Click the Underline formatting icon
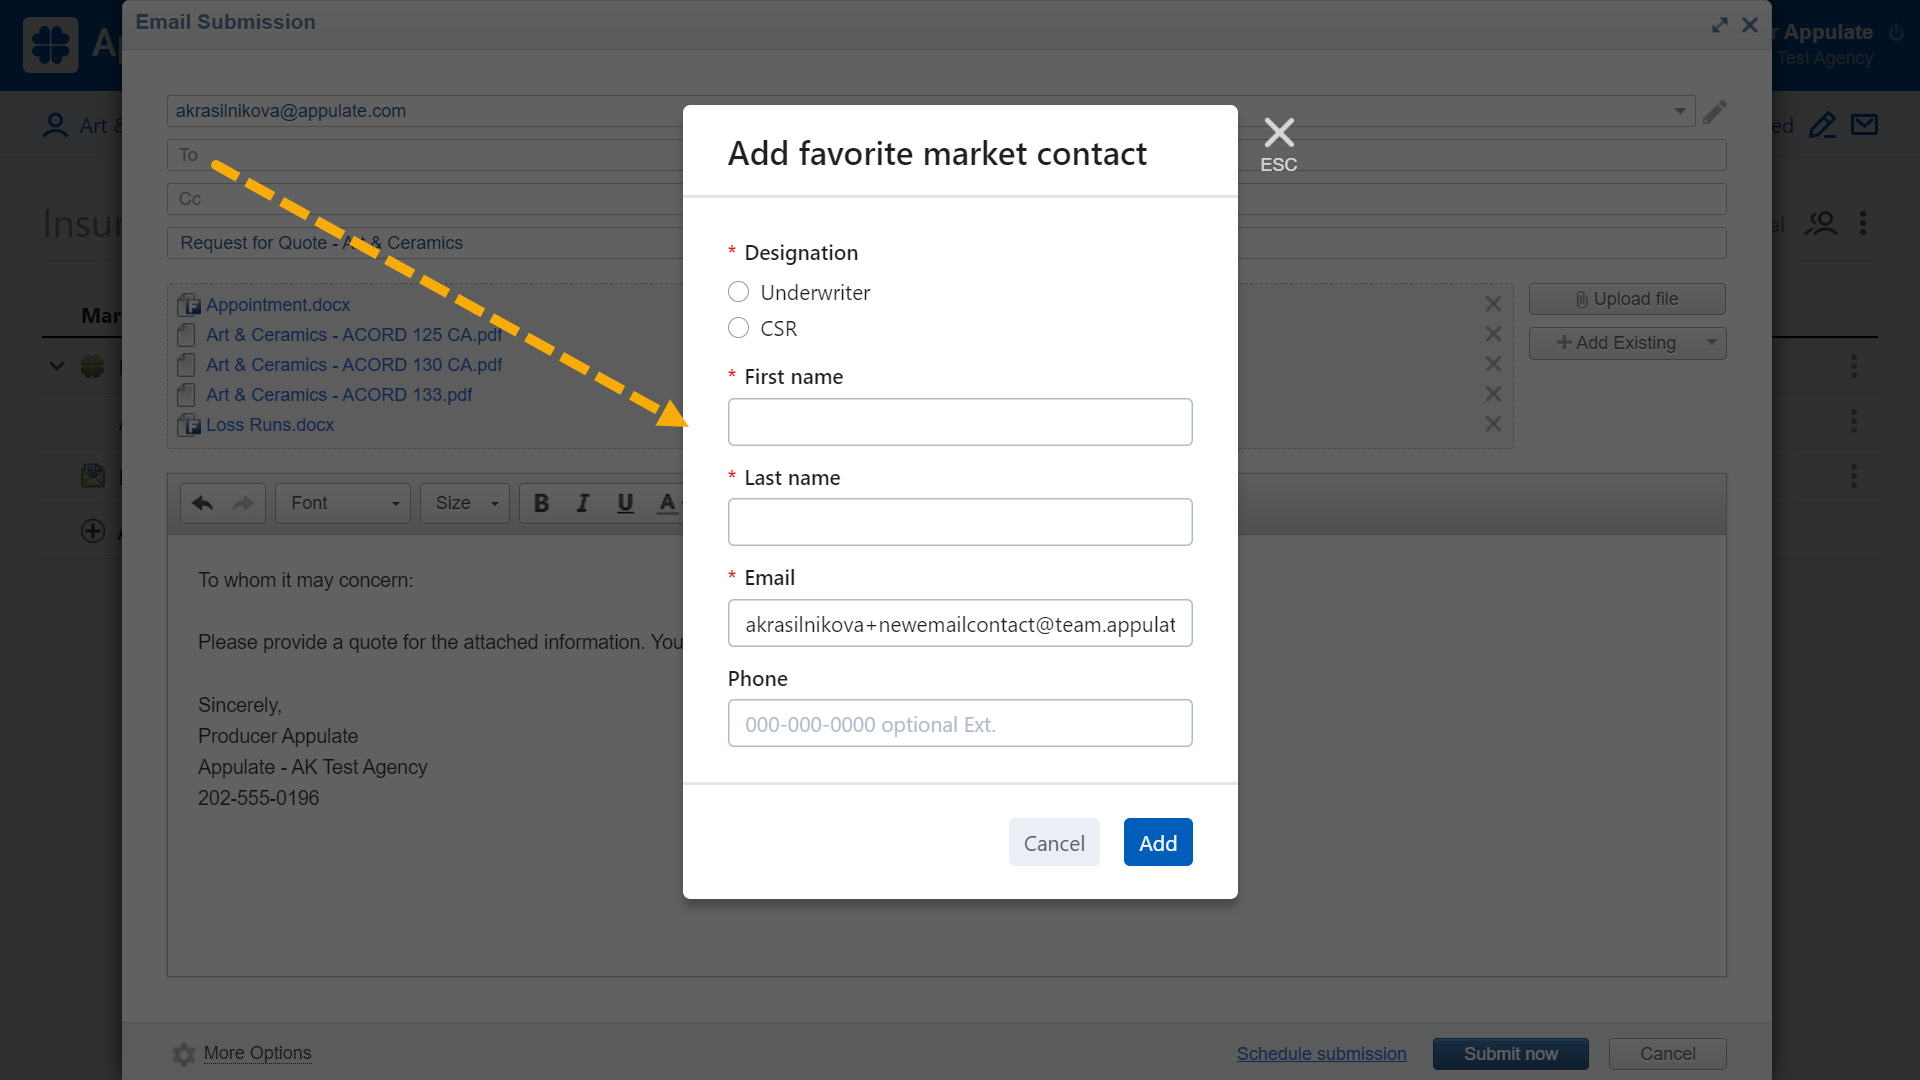1920x1080 pixels. click(625, 503)
